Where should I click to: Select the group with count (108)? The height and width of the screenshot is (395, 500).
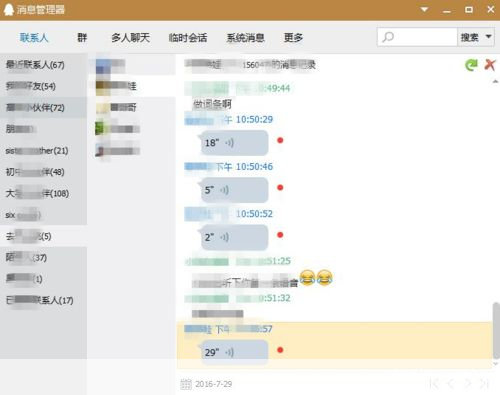(x=43, y=193)
